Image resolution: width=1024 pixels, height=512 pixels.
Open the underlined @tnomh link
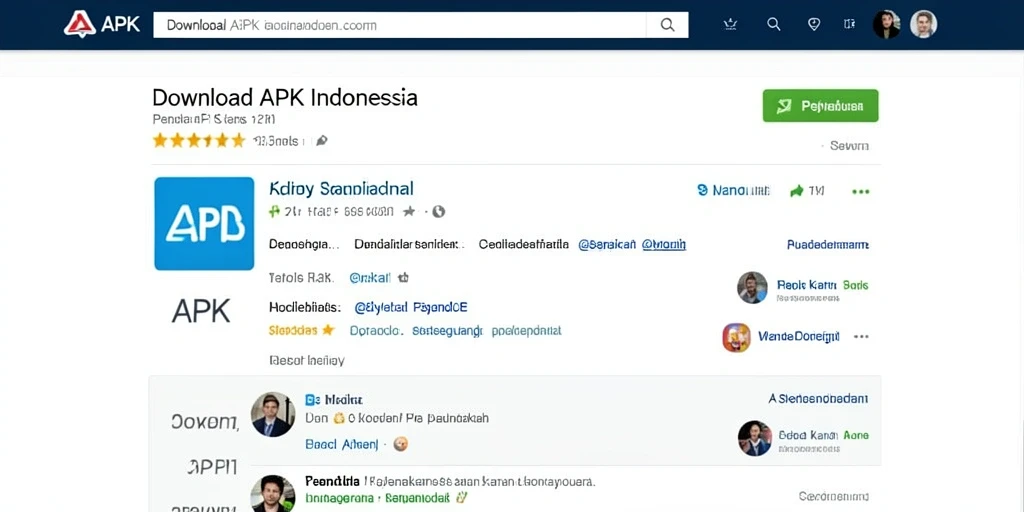click(664, 244)
